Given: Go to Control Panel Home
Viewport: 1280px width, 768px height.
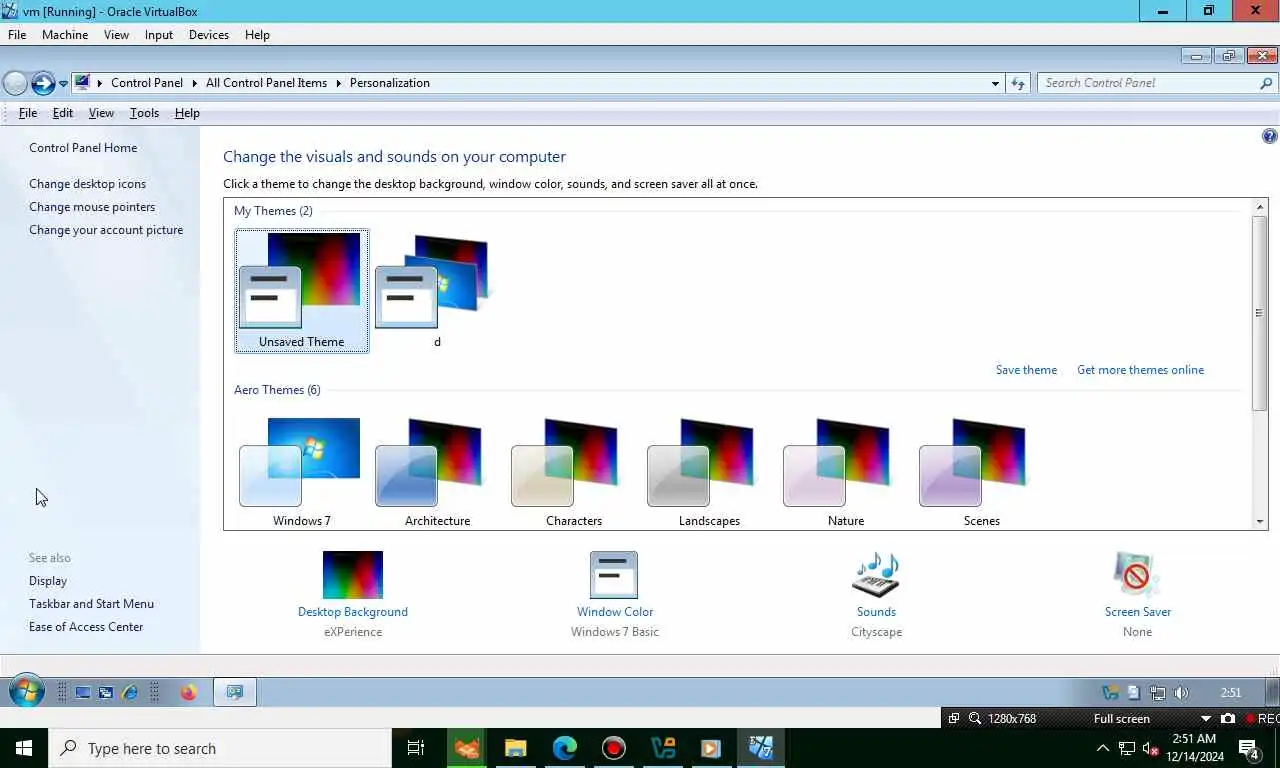Looking at the screenshot, I should [83, 148].
